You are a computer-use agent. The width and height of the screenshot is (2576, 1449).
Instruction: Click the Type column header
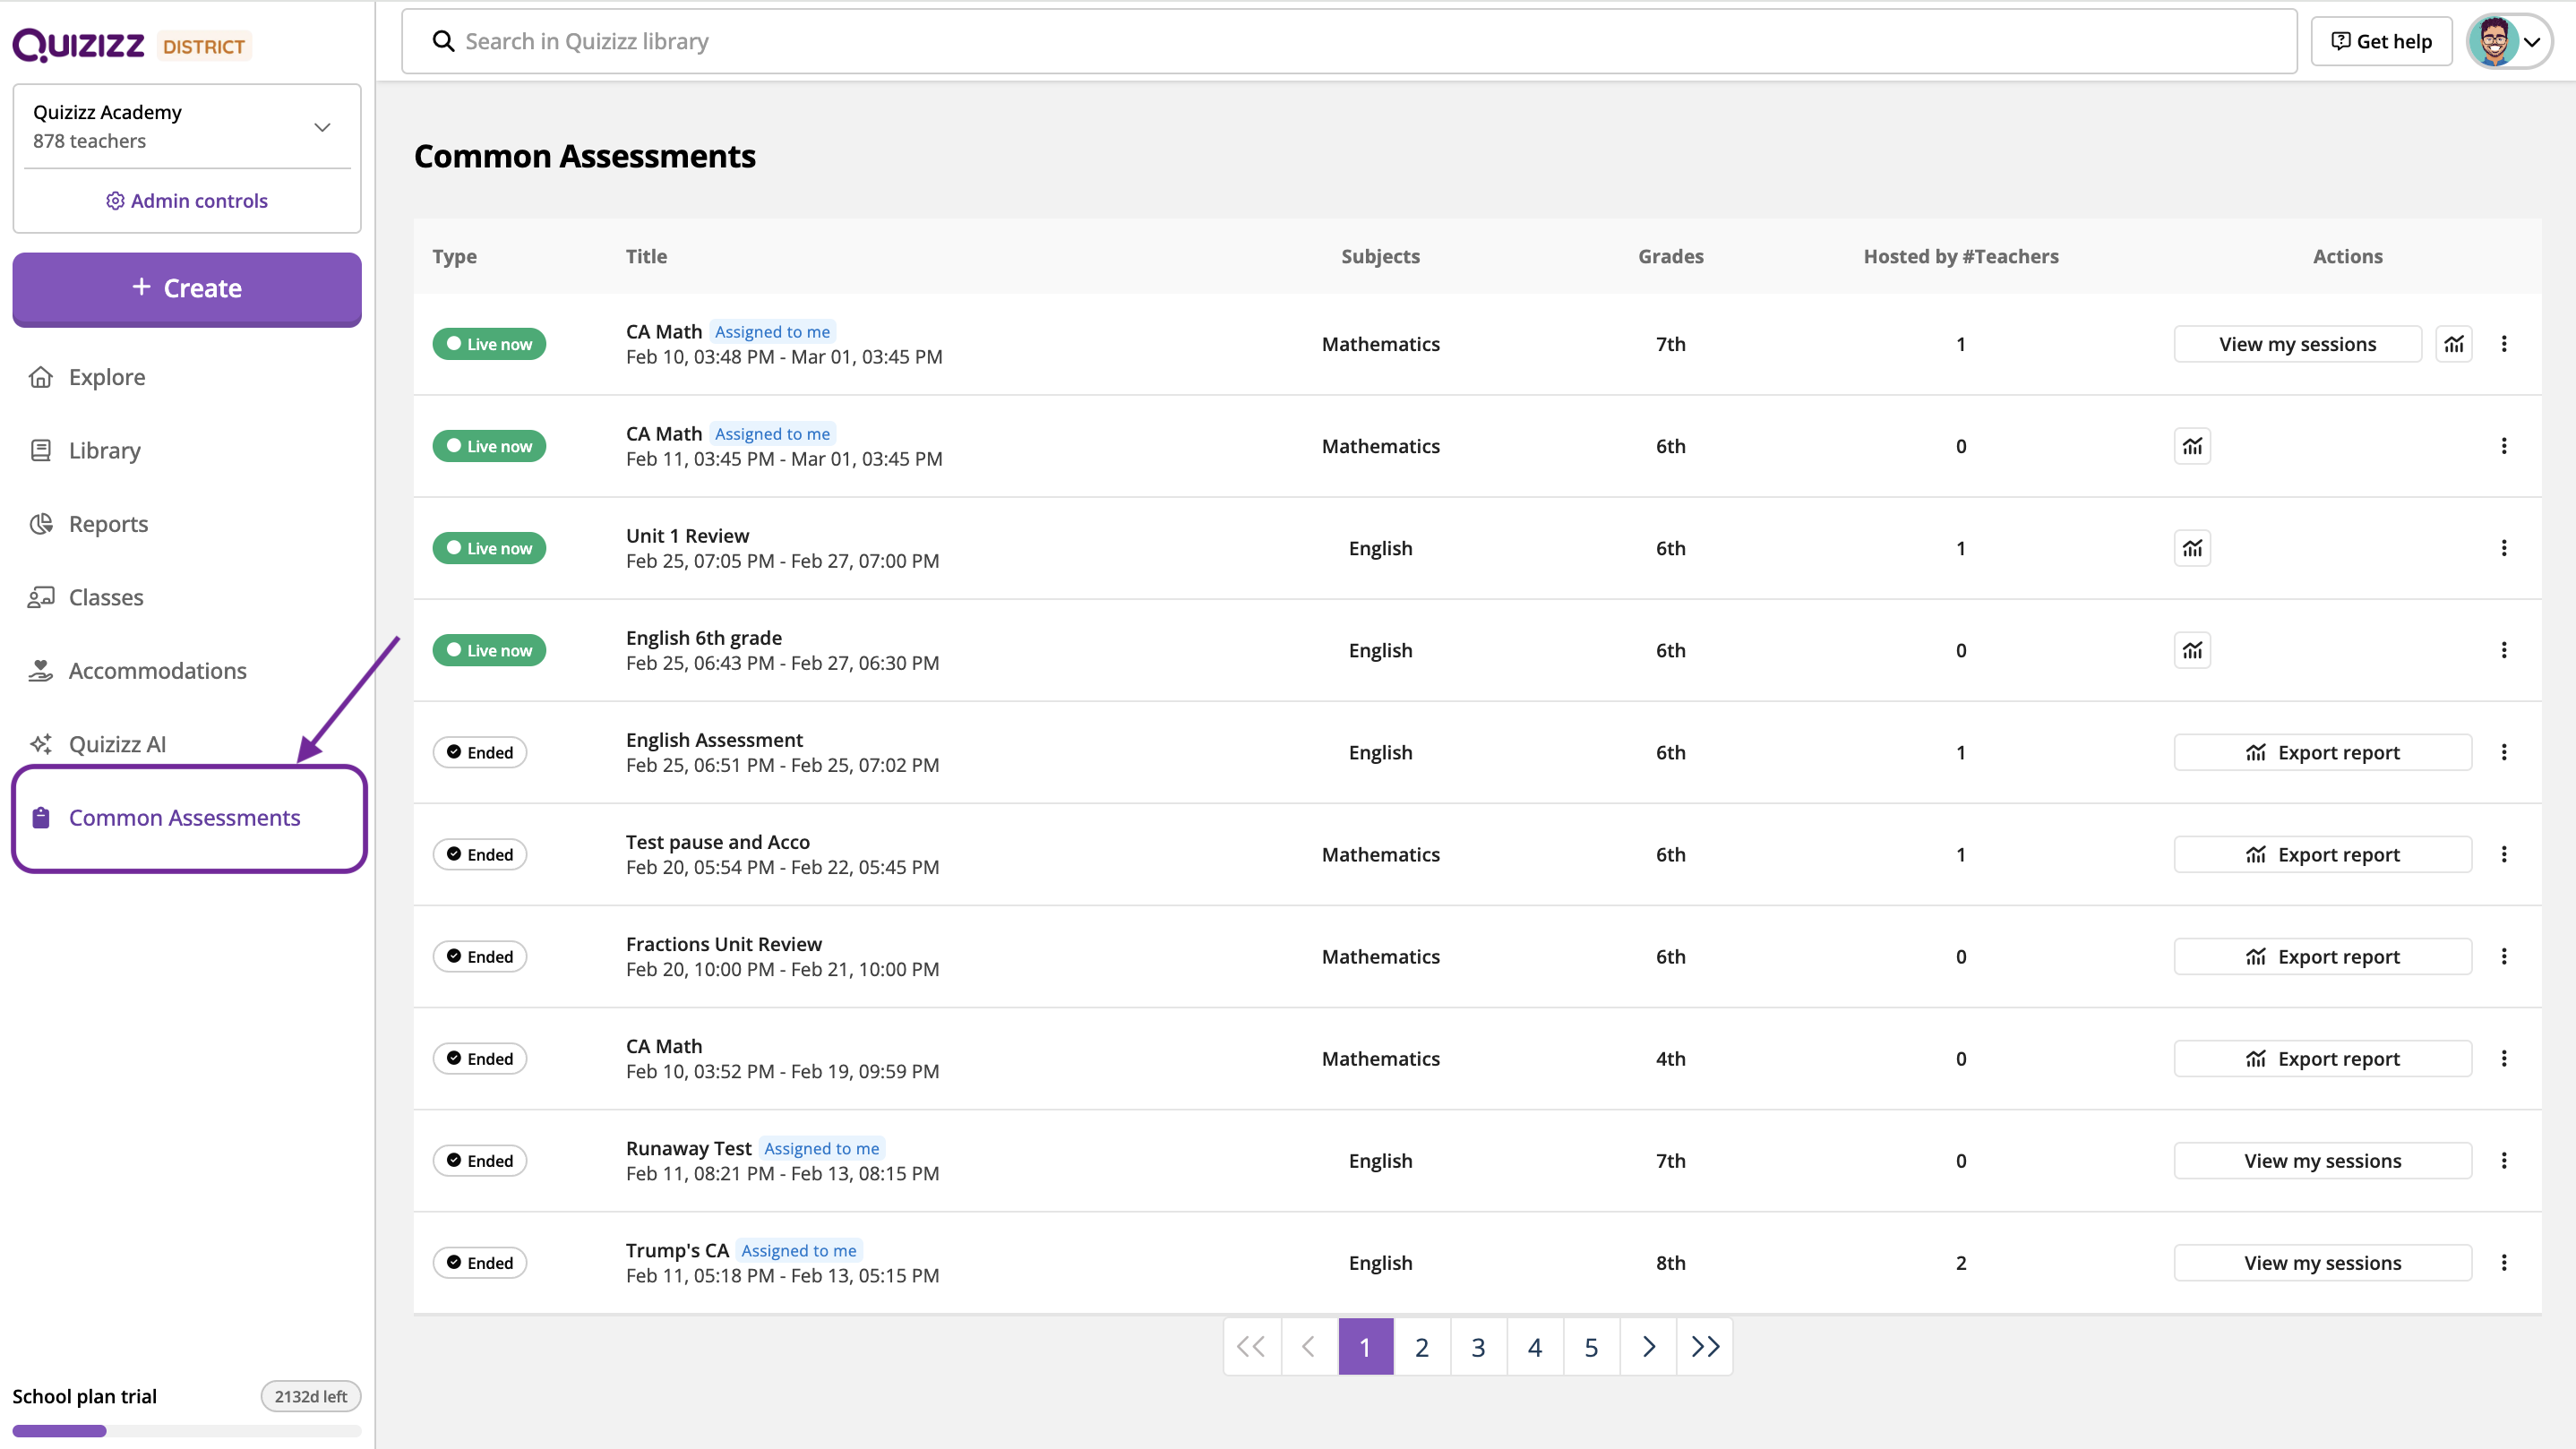pyautogui.click(x=454, y=256)
